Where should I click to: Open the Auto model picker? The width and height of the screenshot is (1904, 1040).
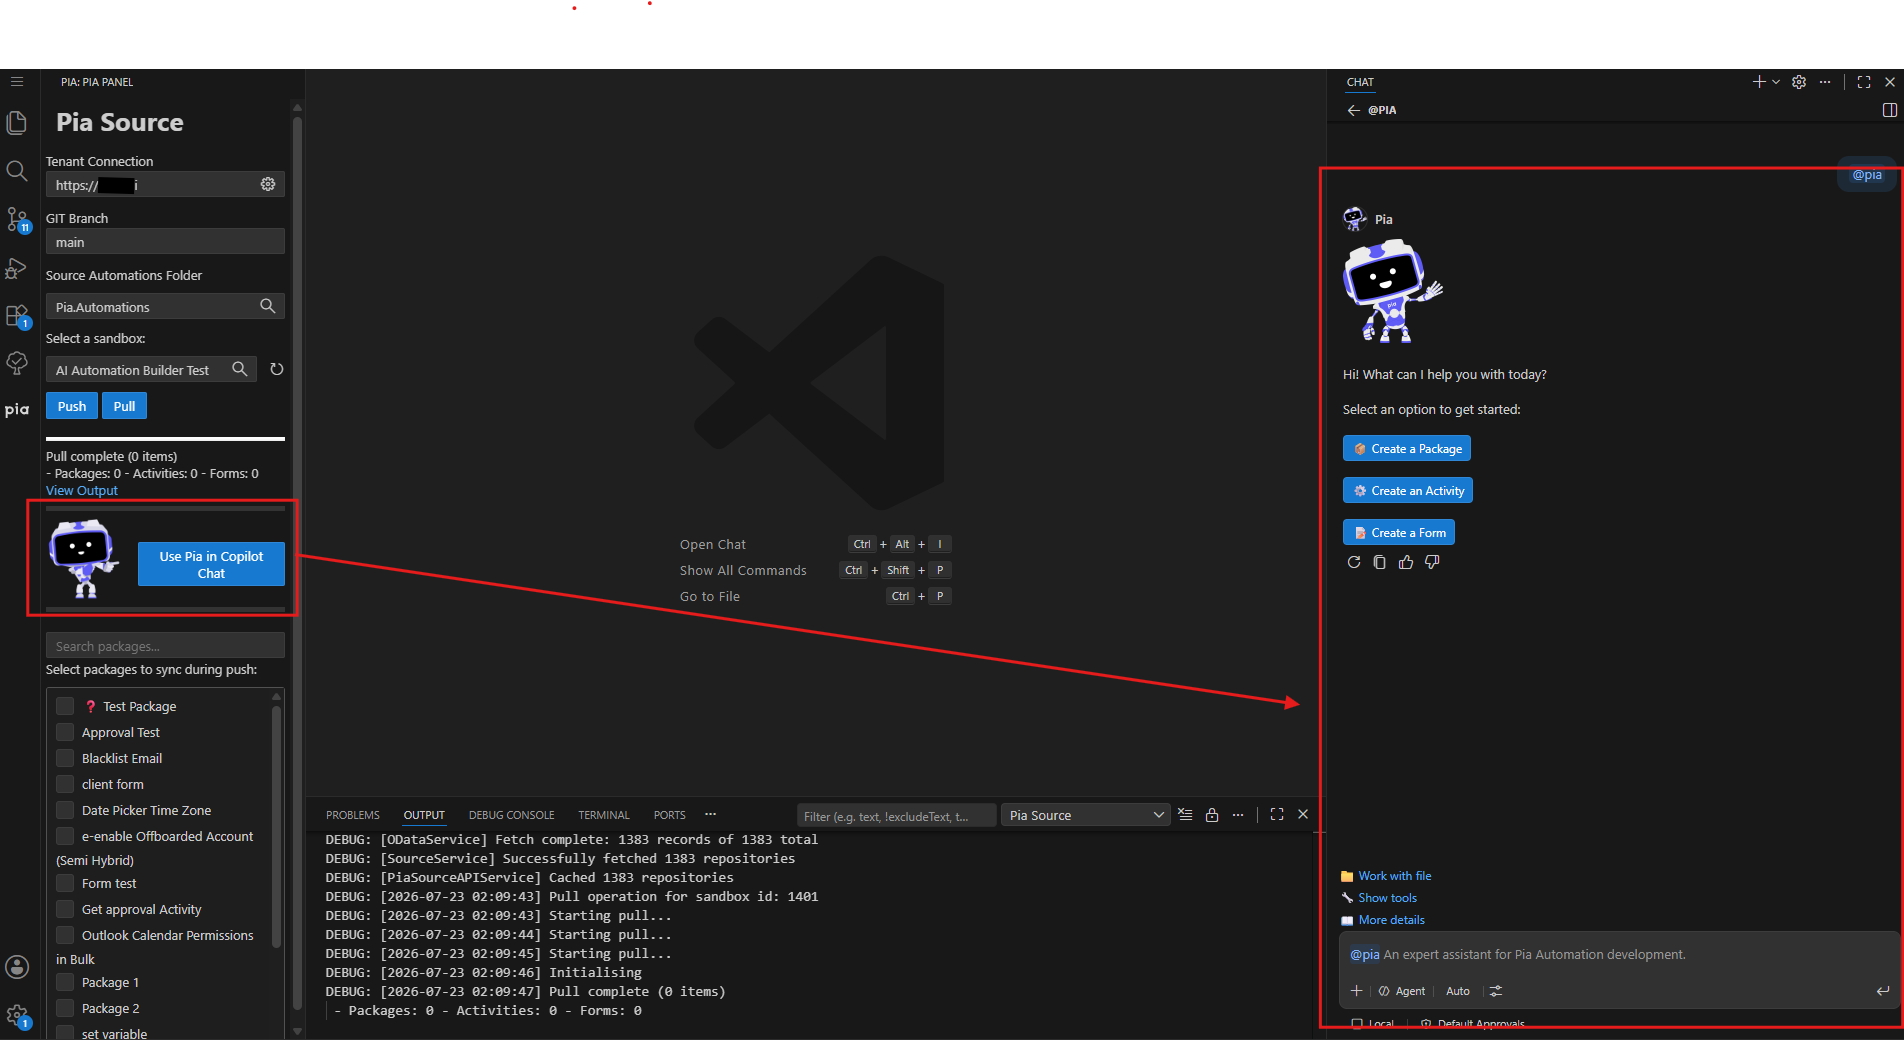click(x=1458, y=991)
